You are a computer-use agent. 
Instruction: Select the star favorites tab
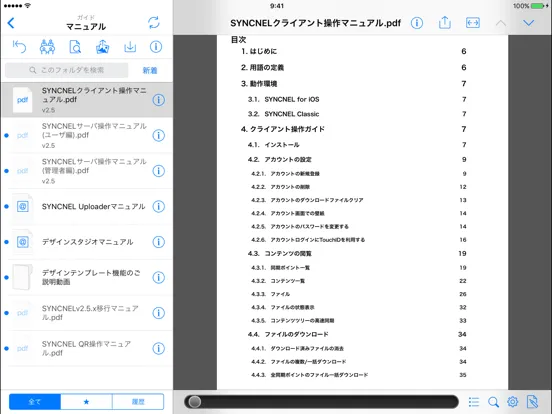pos(86,402)
